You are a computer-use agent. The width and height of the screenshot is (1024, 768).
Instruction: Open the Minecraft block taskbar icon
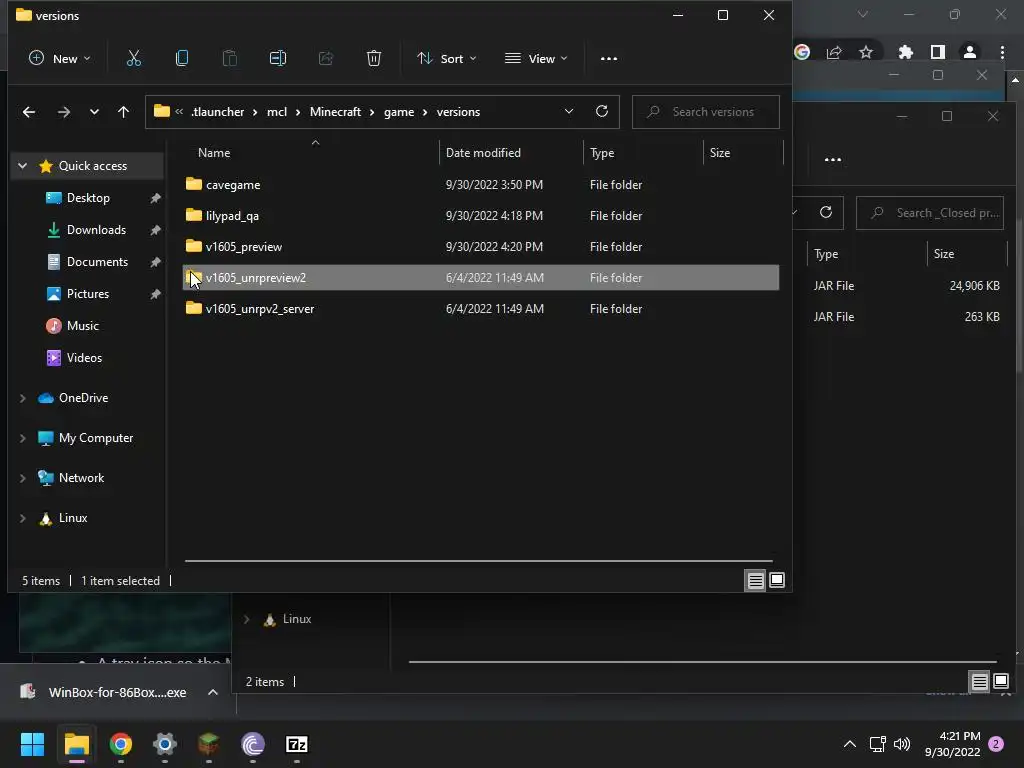208,744
